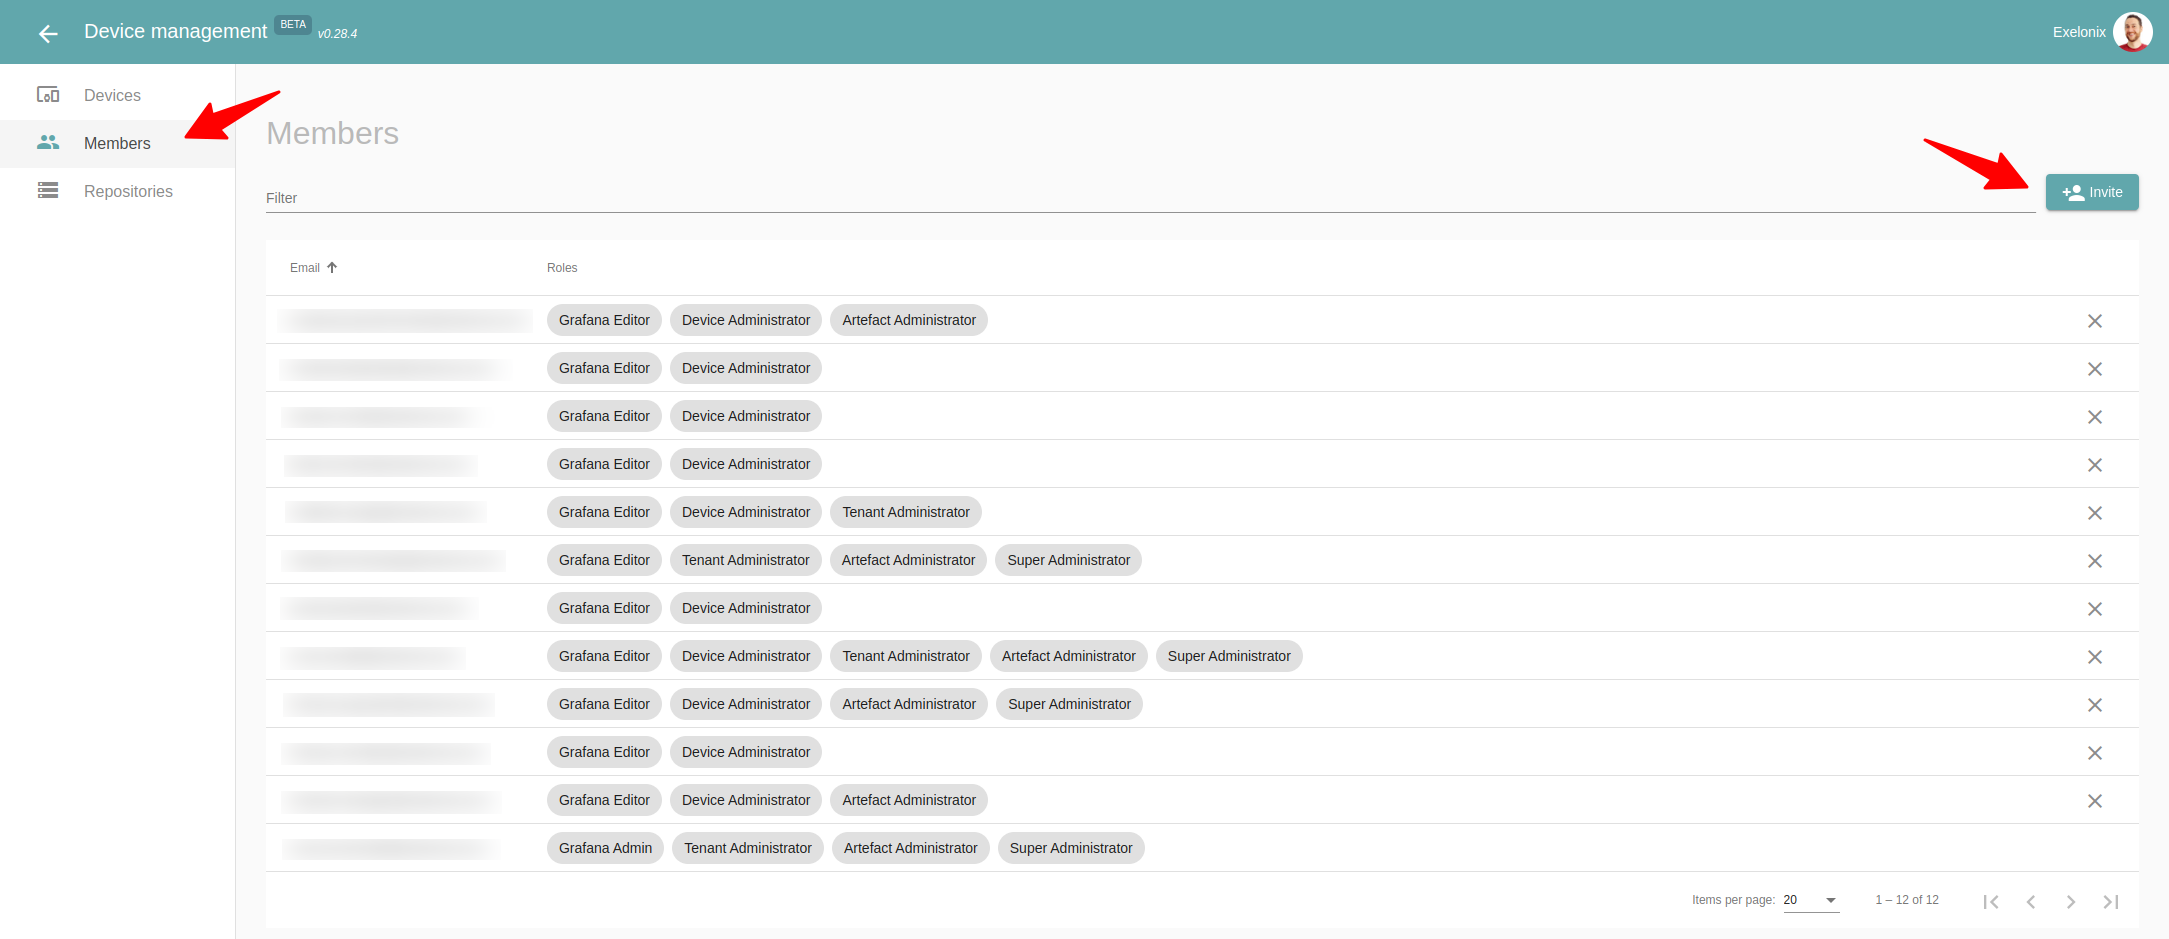Sort by Email column arrow

click(x=332, y=267)
